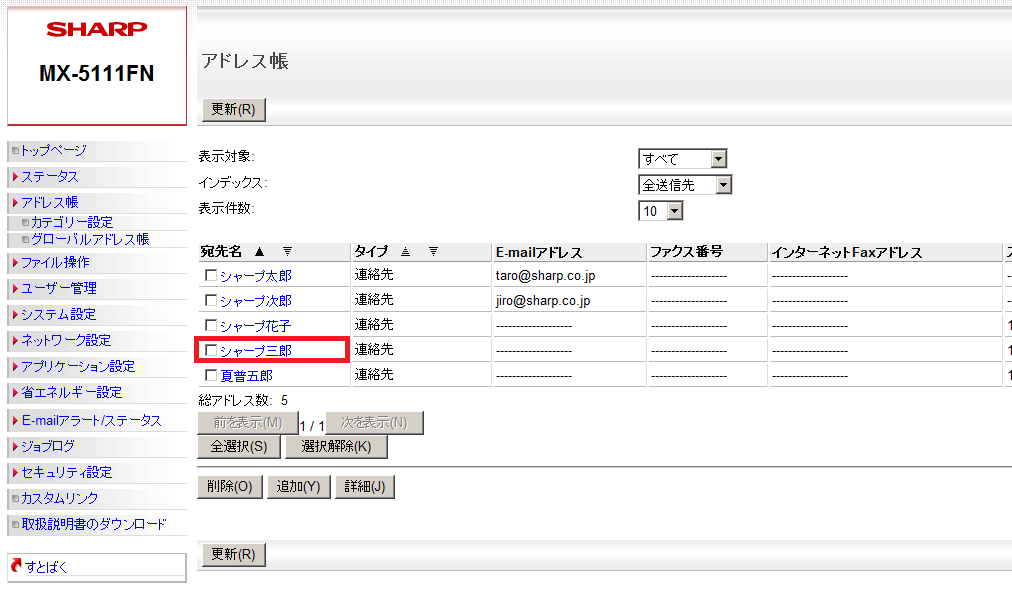Open the 表示対象 dropdown
The height and width of the screenshot is (598, 1012).
[x=682, y=159]
